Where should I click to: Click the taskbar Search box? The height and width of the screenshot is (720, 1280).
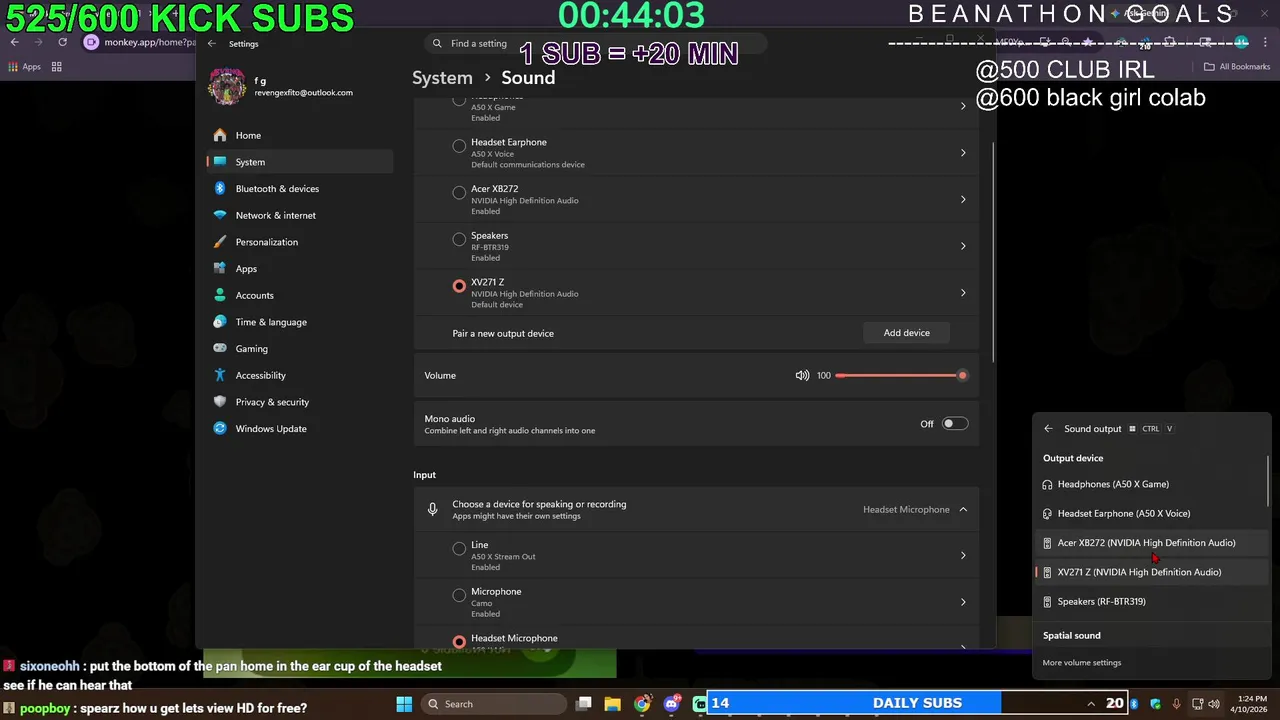[x=495, y=704]
